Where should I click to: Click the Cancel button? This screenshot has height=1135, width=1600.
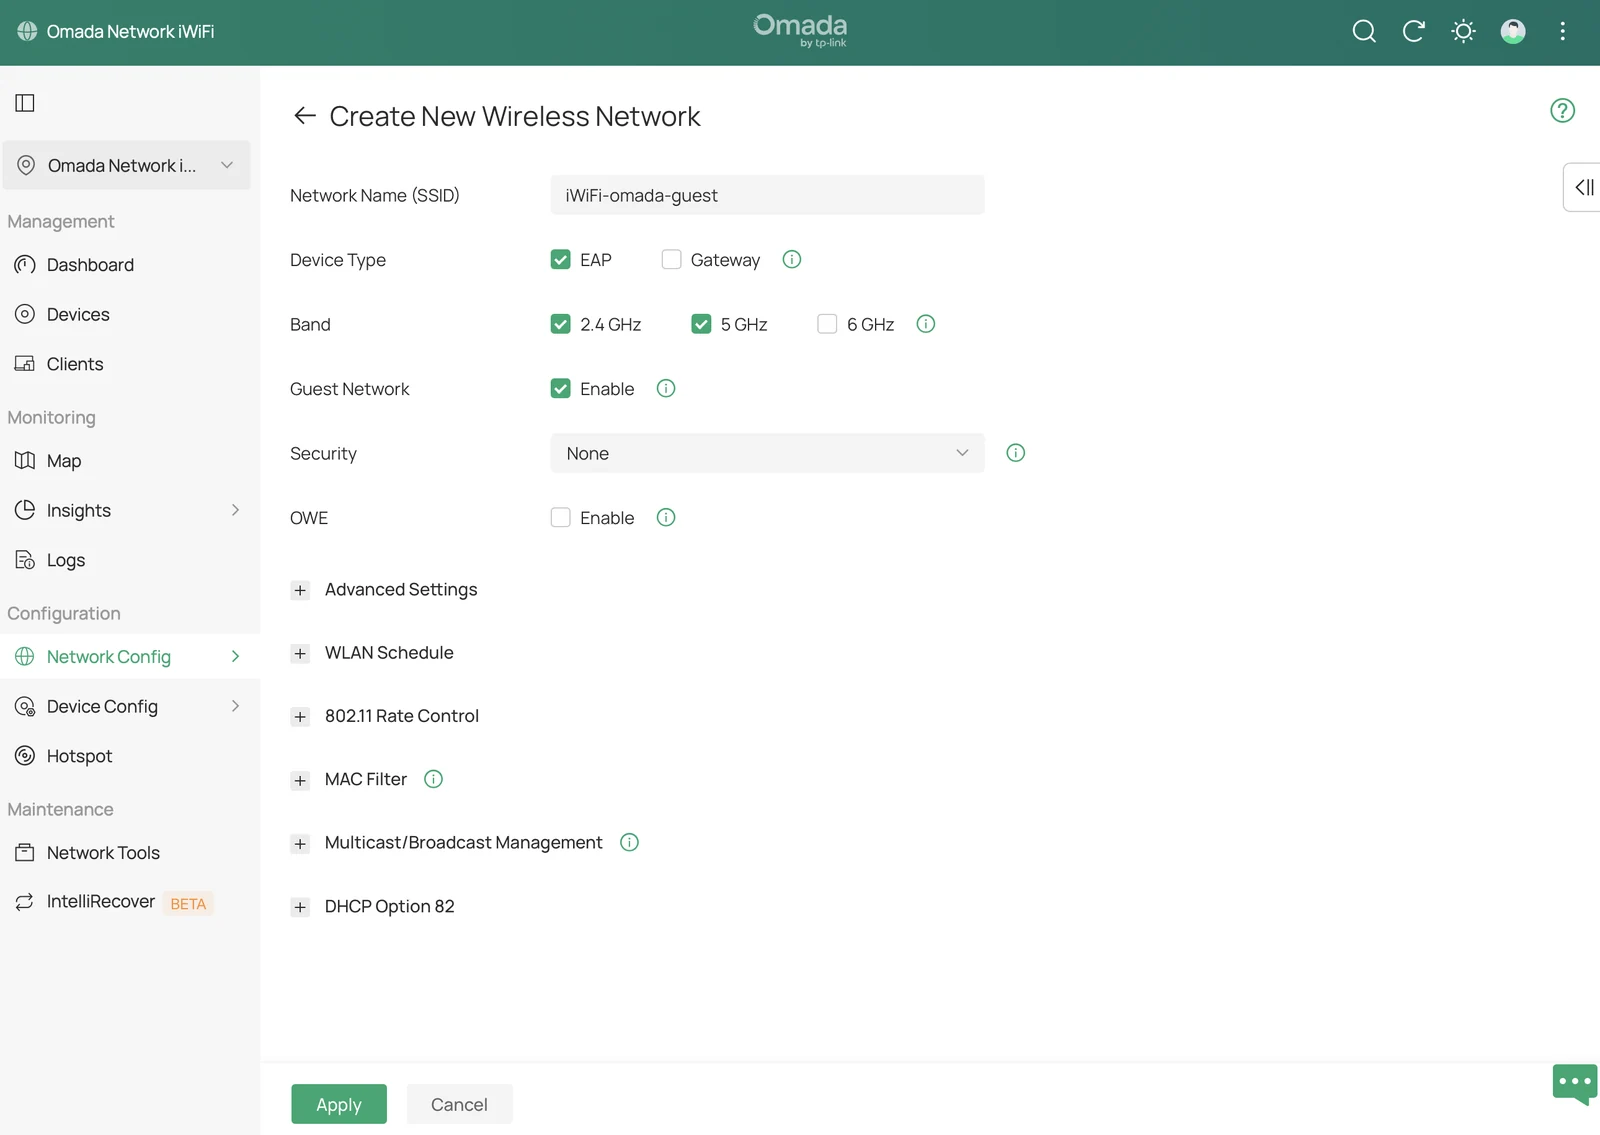coord(459,1104)
